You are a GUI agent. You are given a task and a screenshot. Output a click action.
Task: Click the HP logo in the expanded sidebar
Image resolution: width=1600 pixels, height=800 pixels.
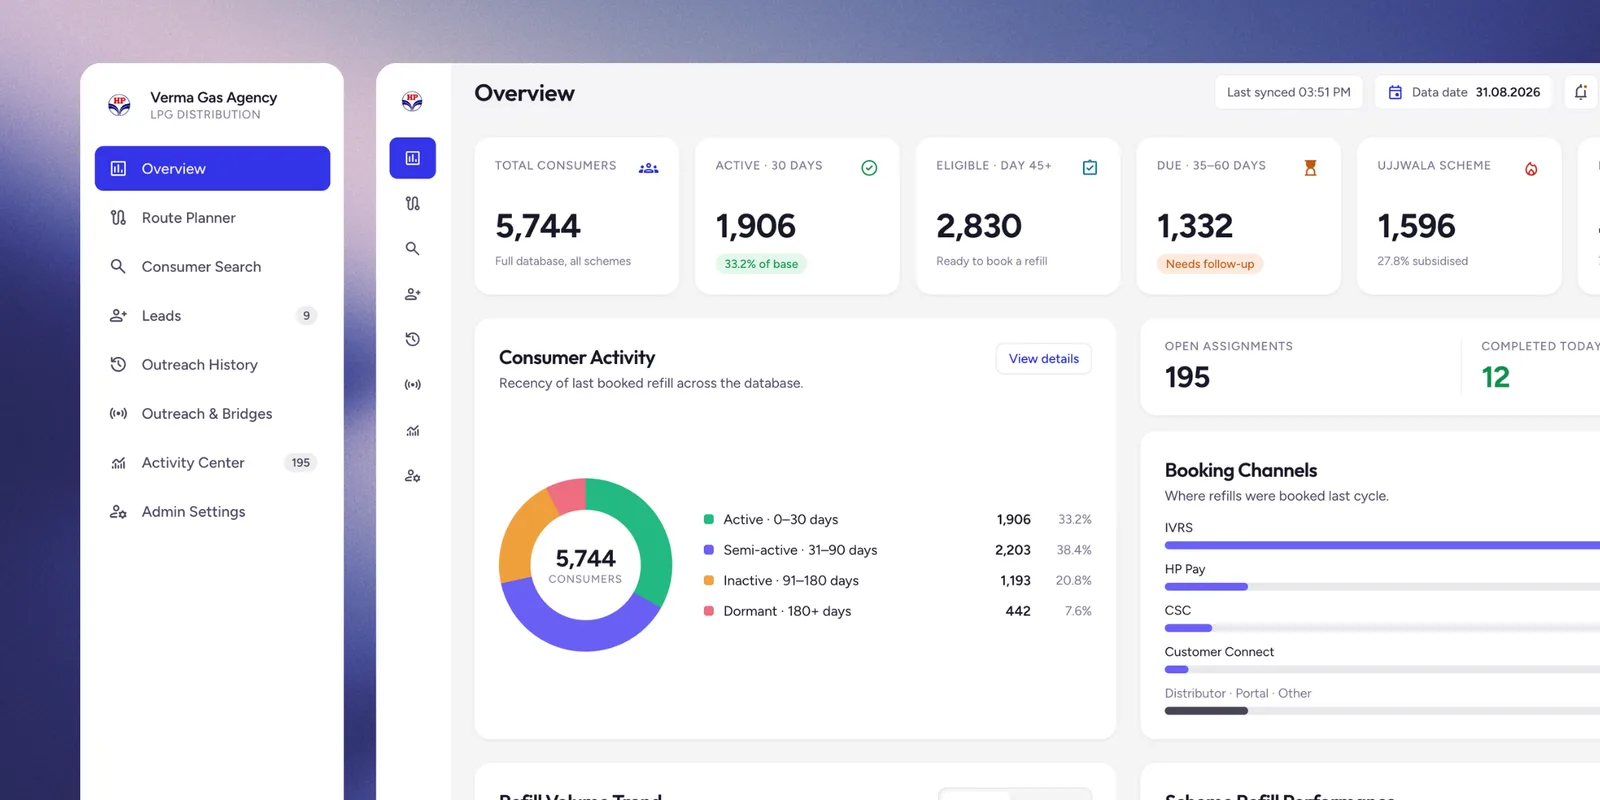pos(119,105)
